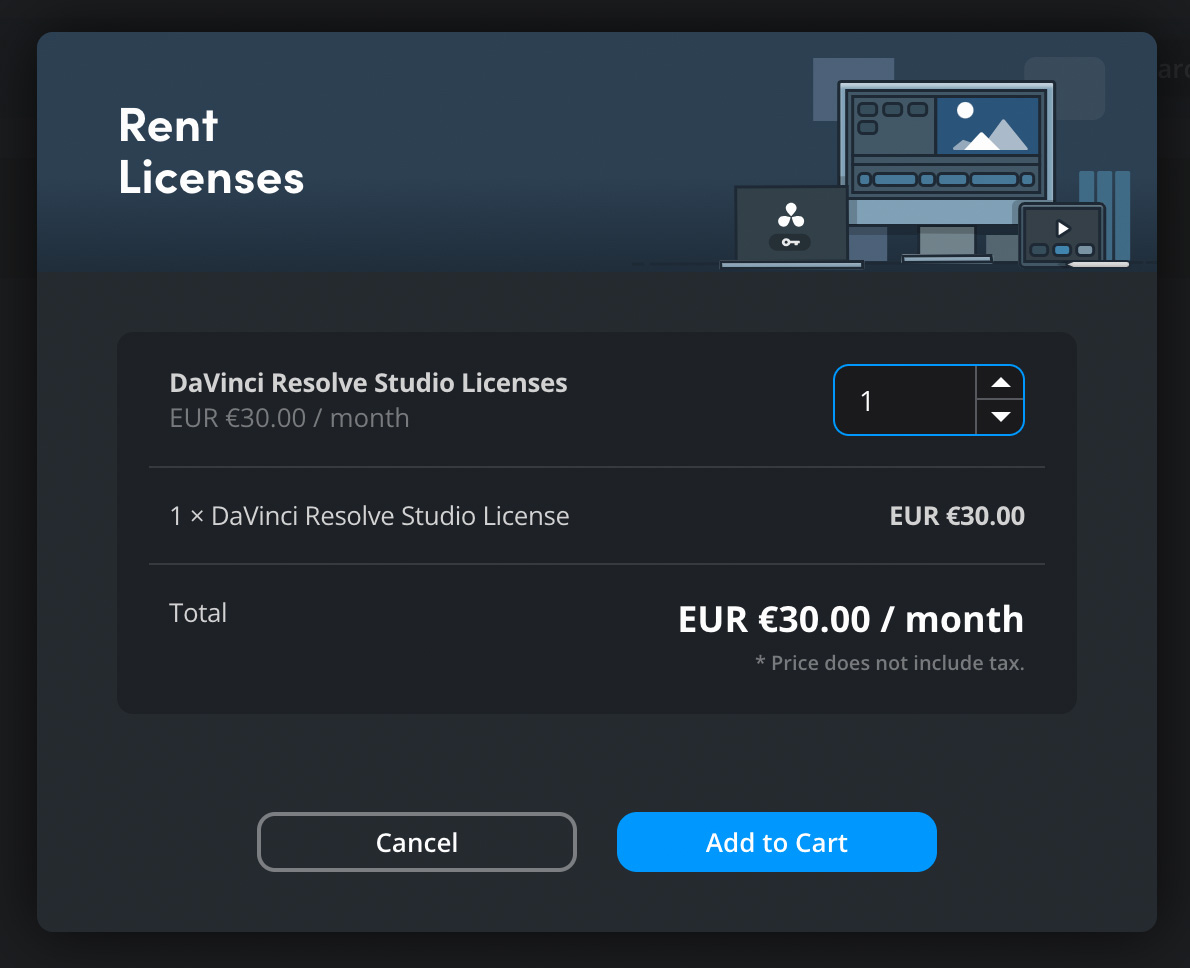Select the Rent Licenses heading

click(x=211, y=151)
